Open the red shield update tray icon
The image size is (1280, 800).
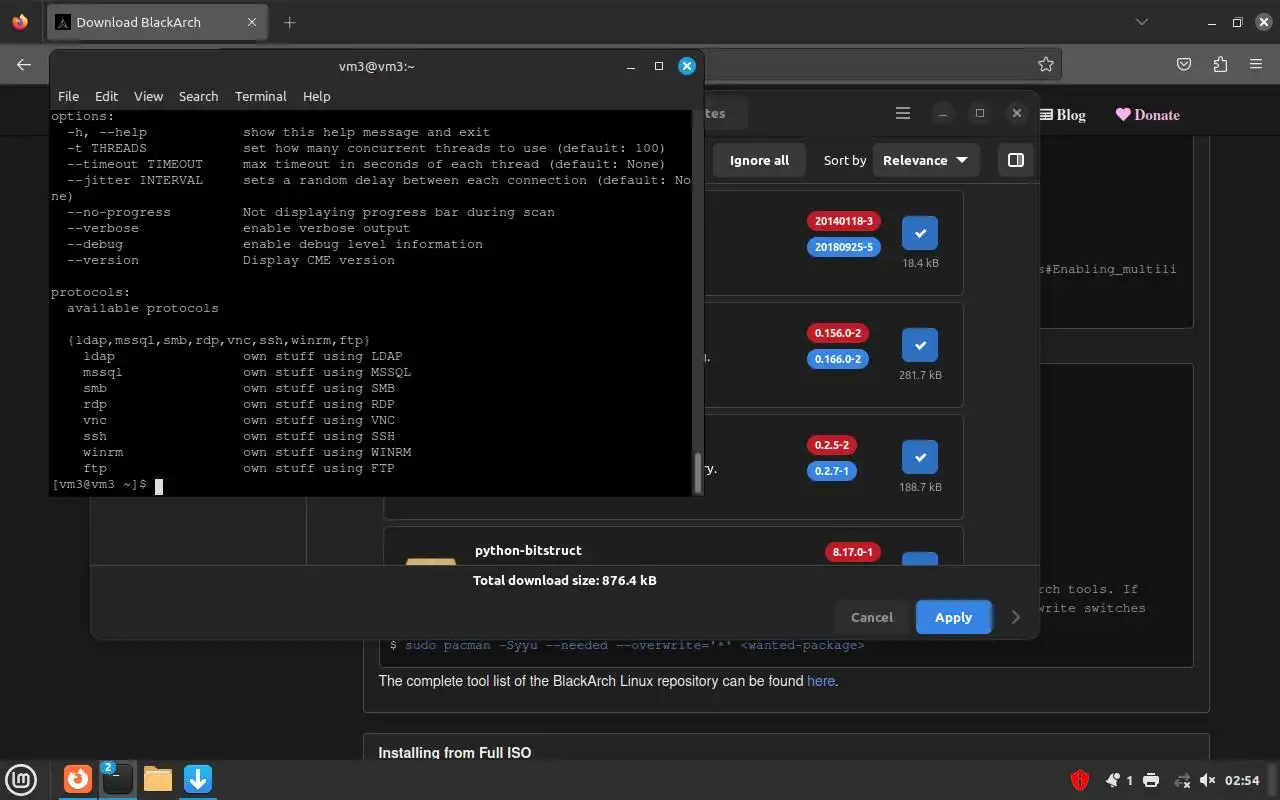coord(1080,780)
